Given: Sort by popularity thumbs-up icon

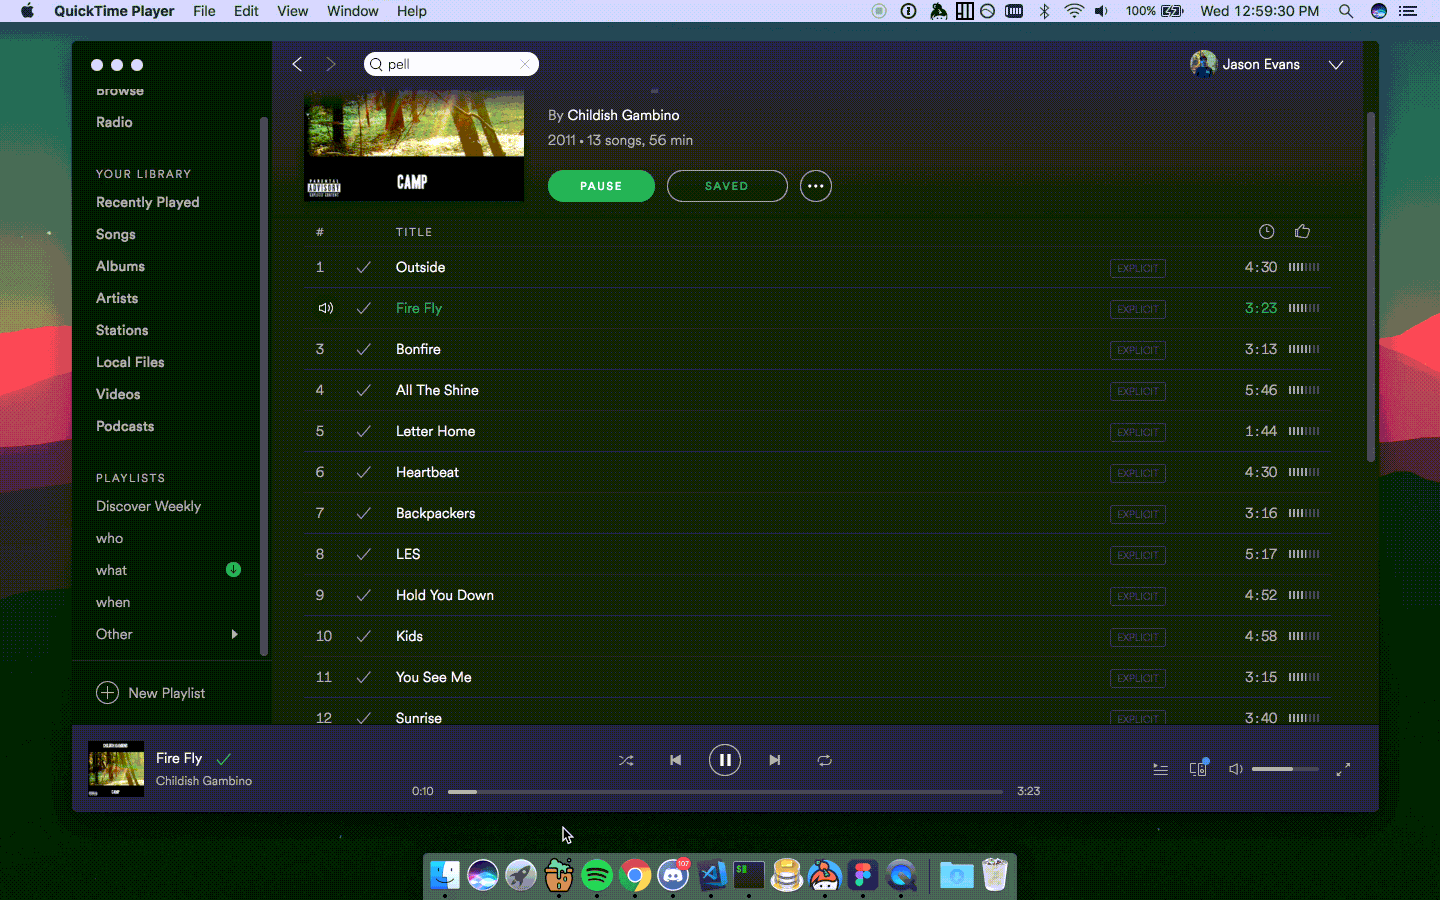Looking at the screenshot, I should 1302,231.
